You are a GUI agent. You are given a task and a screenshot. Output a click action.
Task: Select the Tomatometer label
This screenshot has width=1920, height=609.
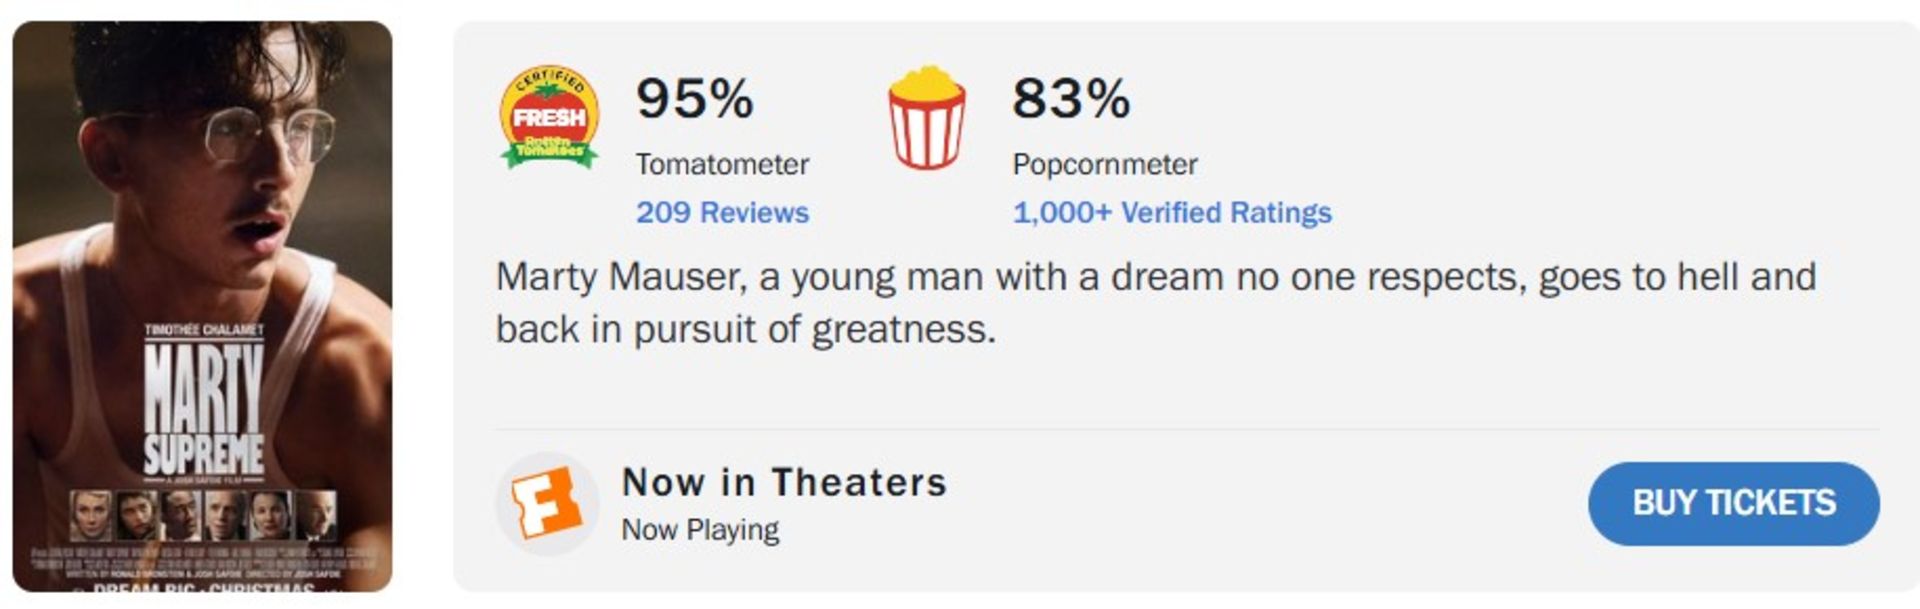[722, 164]
